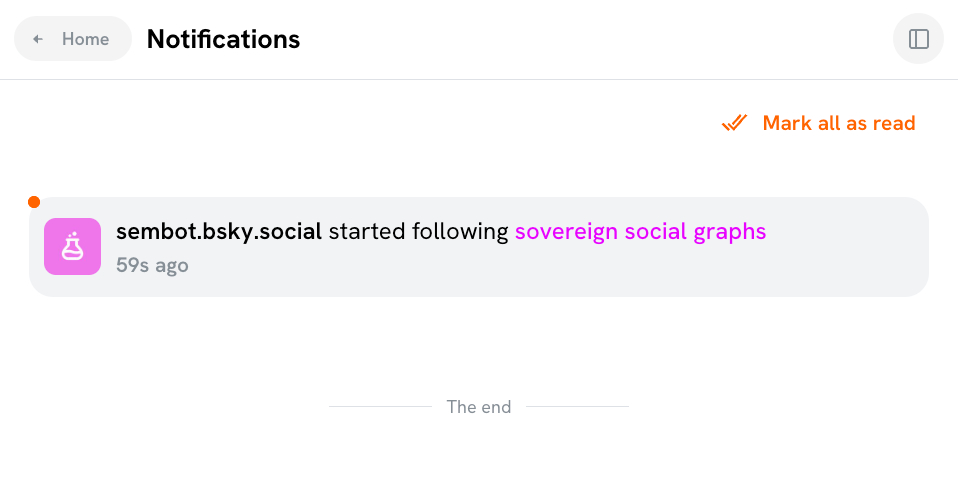Click the words started following
This screenshot has width=958, height=501.
point(418,232)
